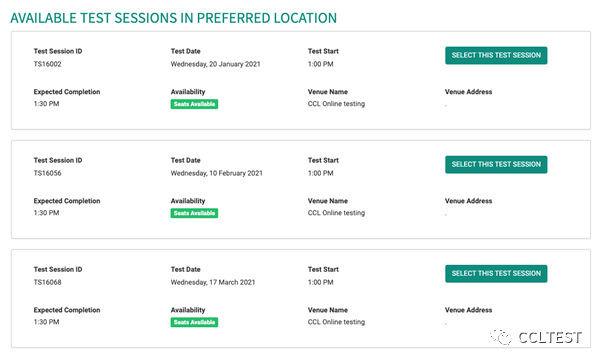Screen dimensions: 601x362
Task: Click session ID TS16002 text
Action: coord(48,64)
